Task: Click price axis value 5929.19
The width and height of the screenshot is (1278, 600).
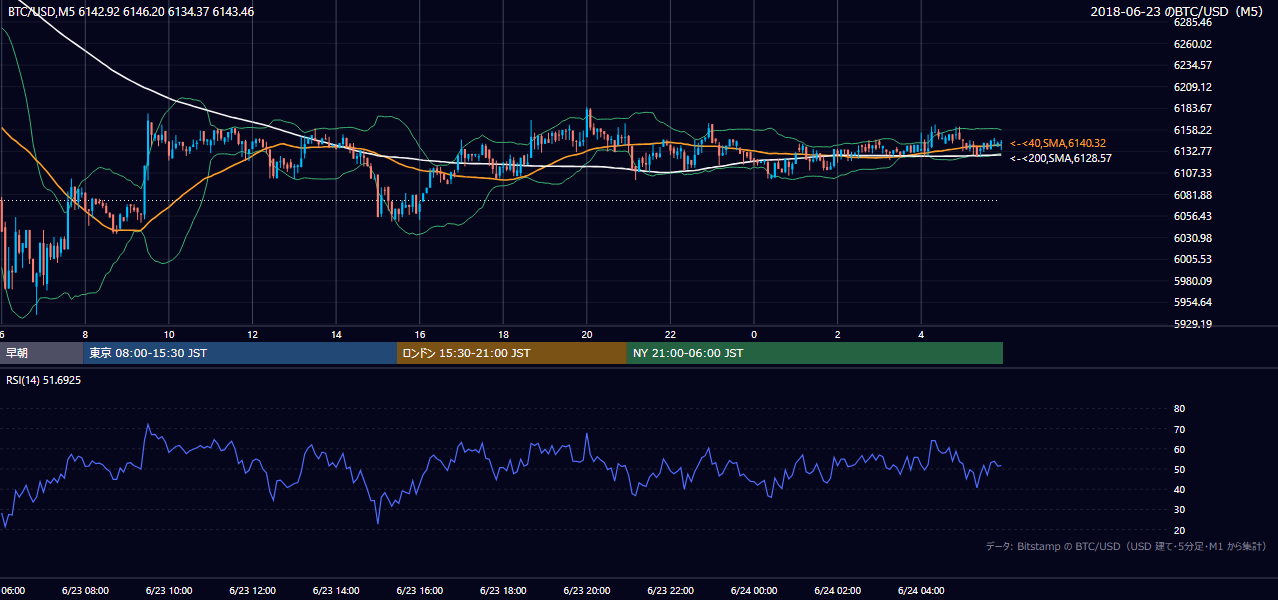Action: tap(1193, 324)
